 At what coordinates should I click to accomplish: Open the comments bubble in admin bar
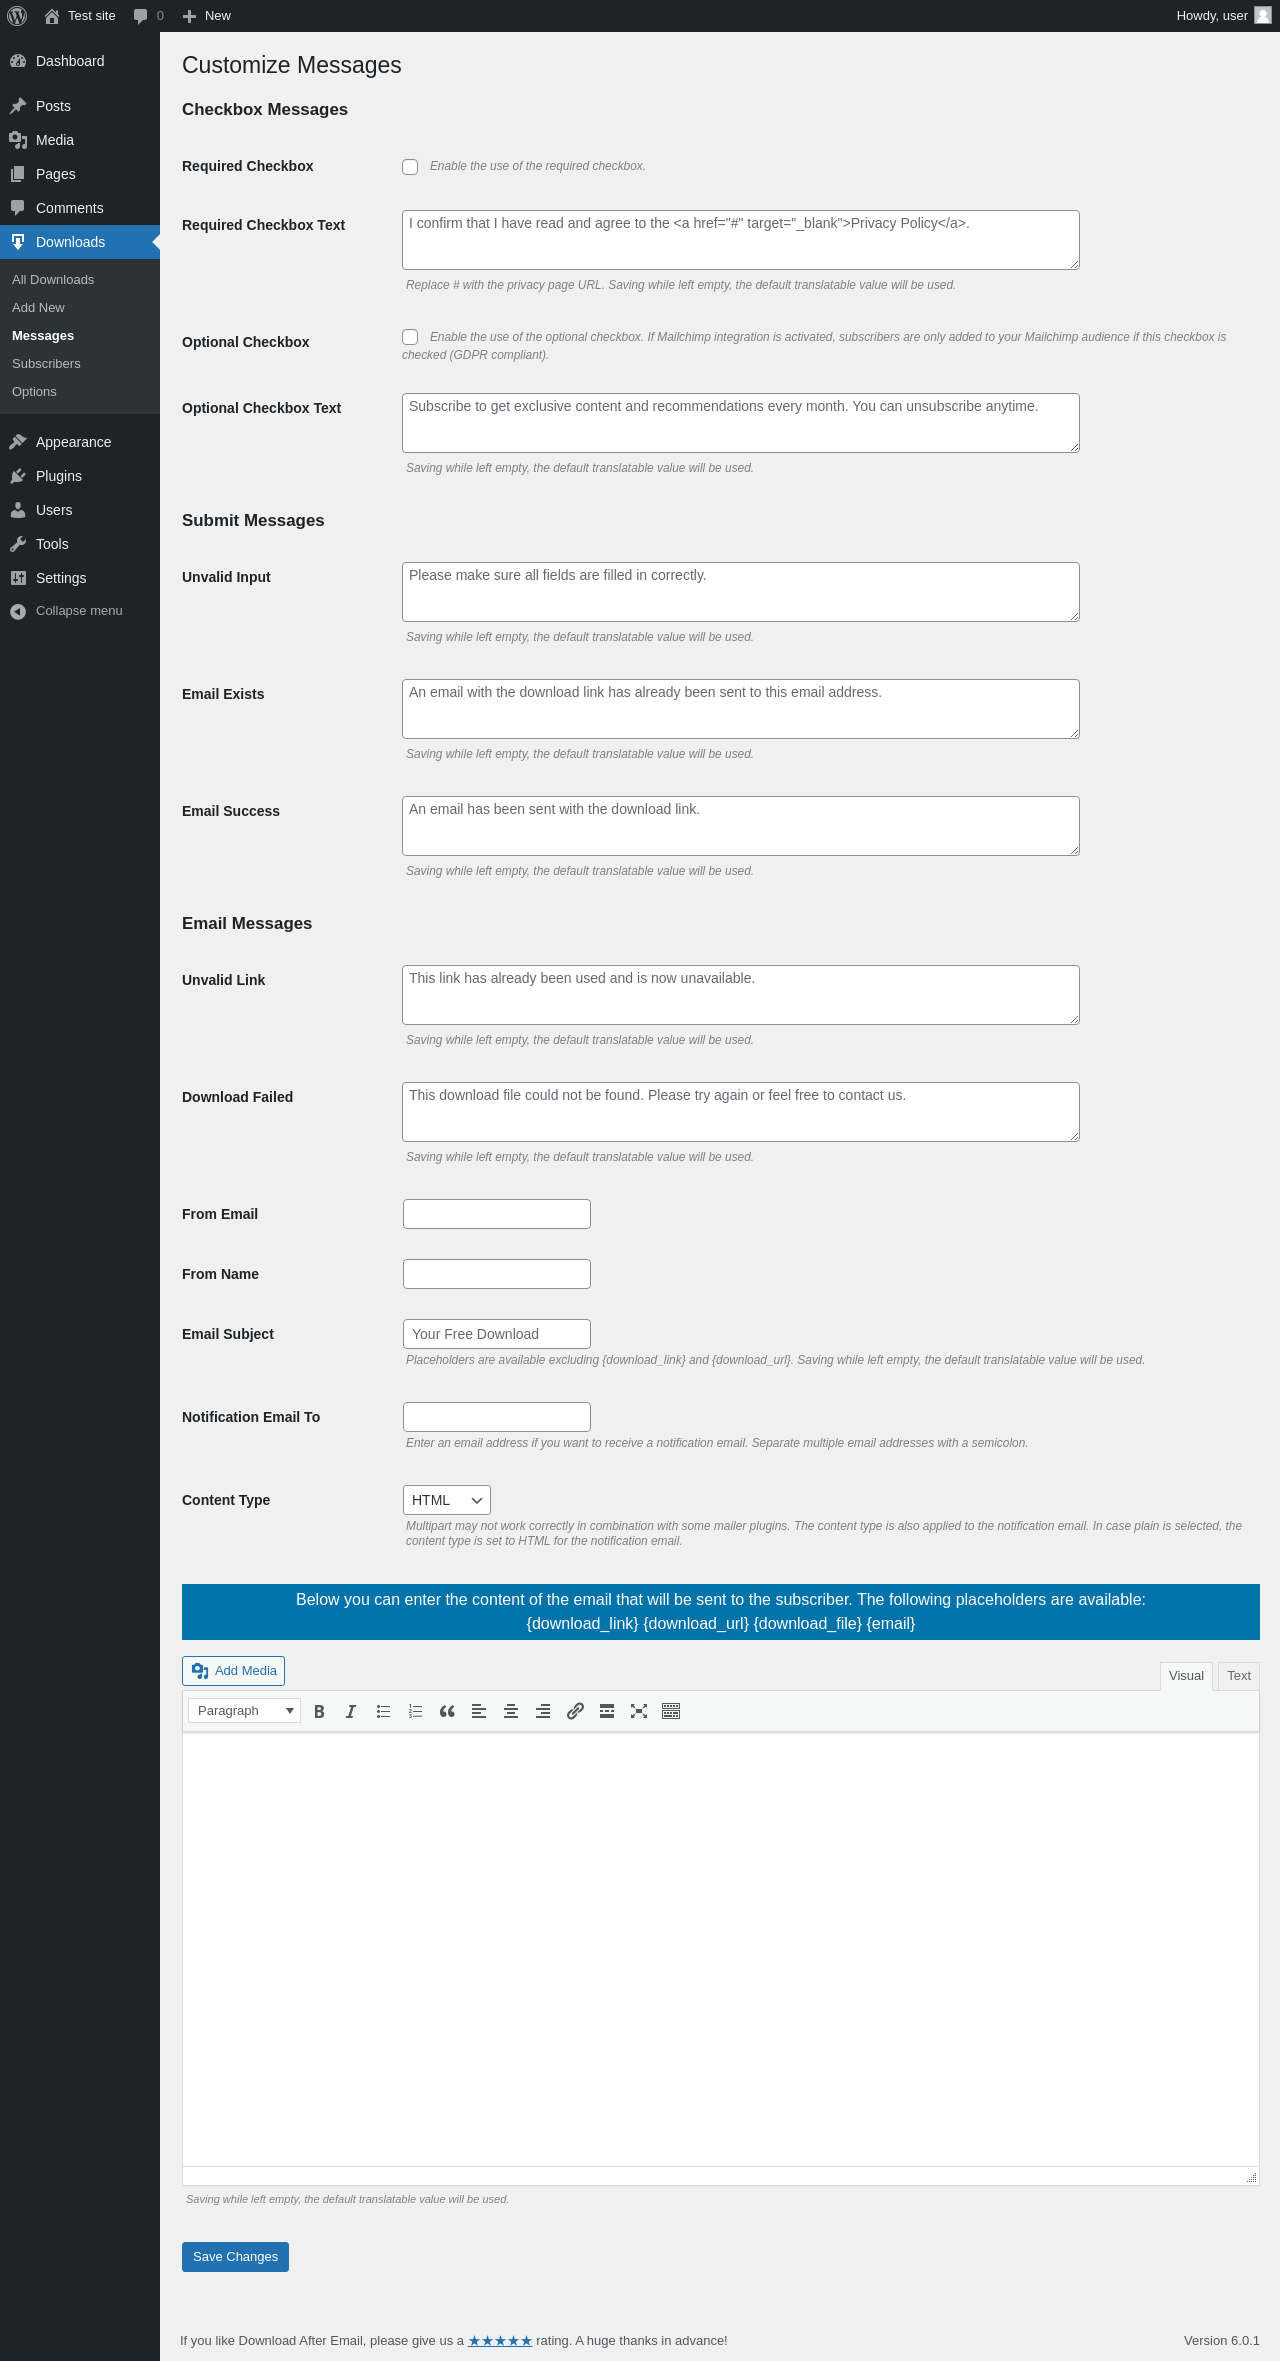pyautogui.click(x=148, y=16)
